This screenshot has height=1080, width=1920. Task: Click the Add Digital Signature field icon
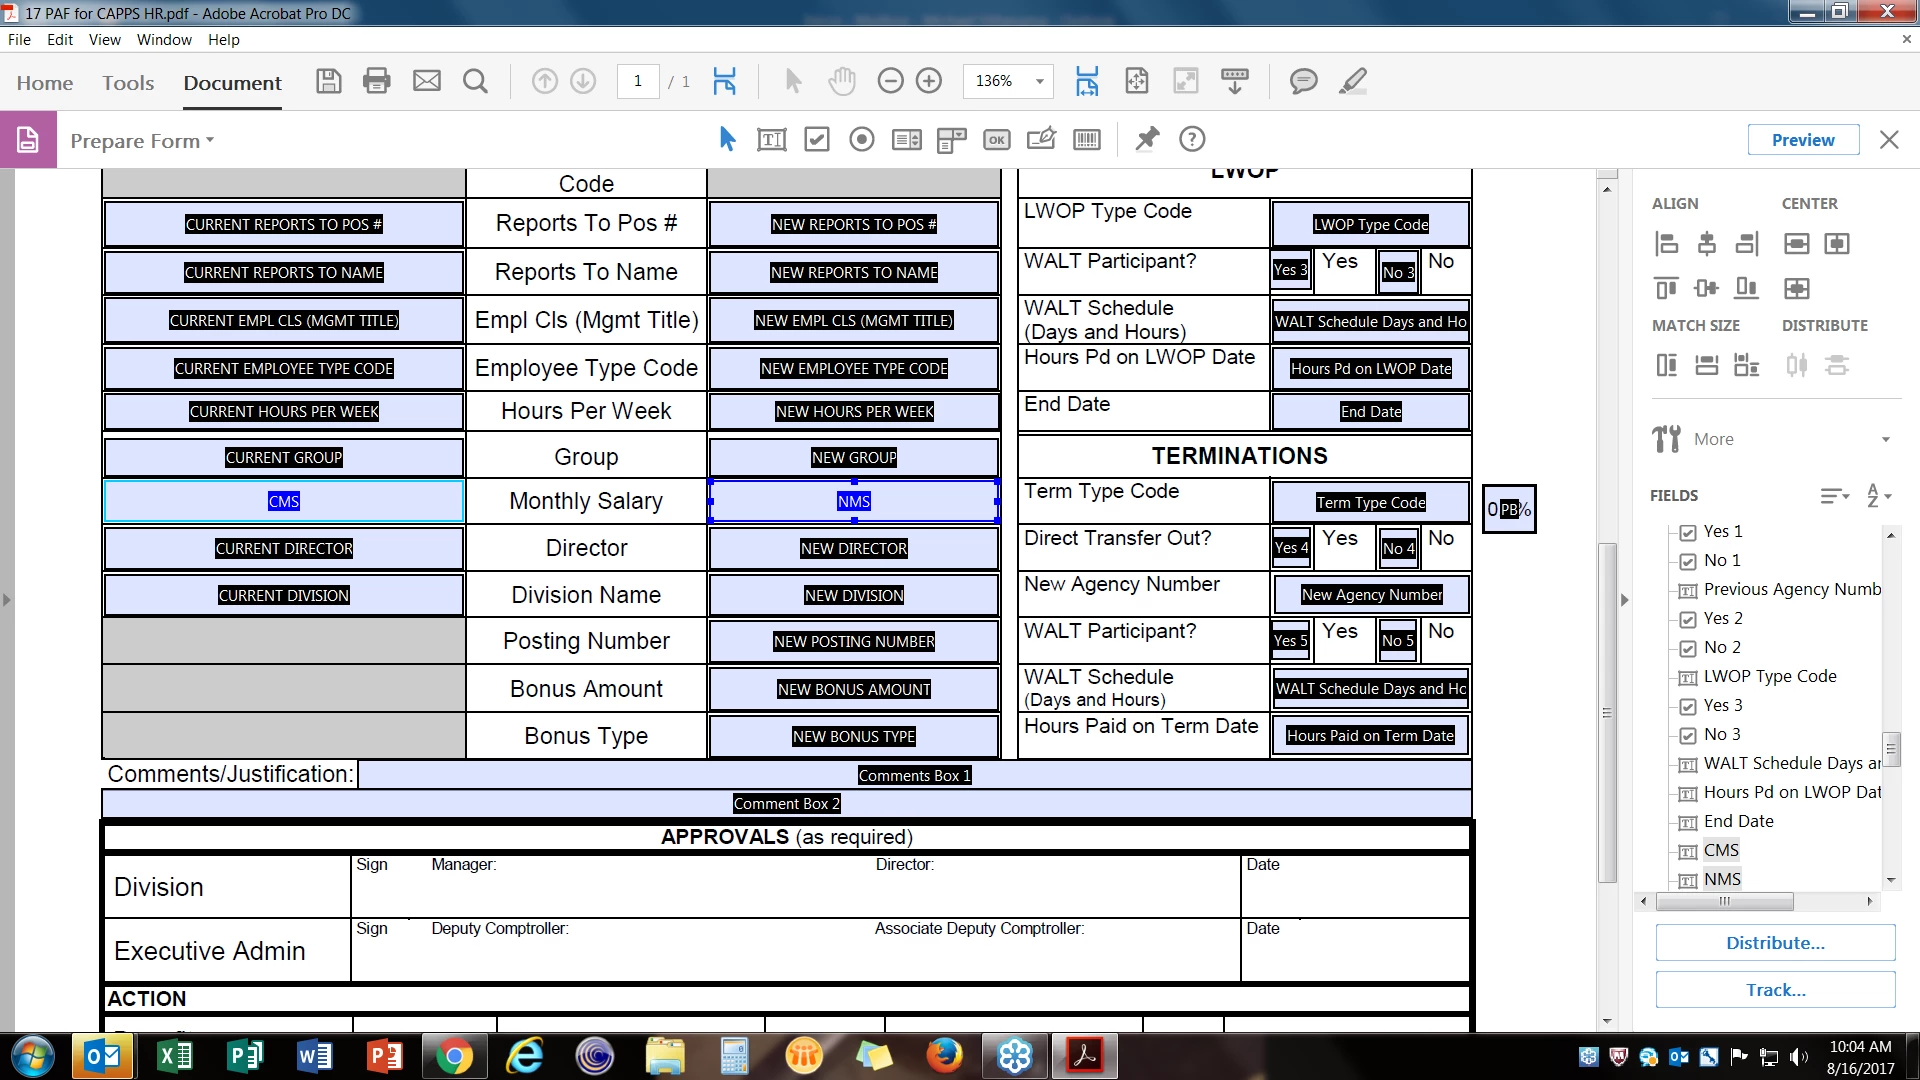tap(1041, 140)
